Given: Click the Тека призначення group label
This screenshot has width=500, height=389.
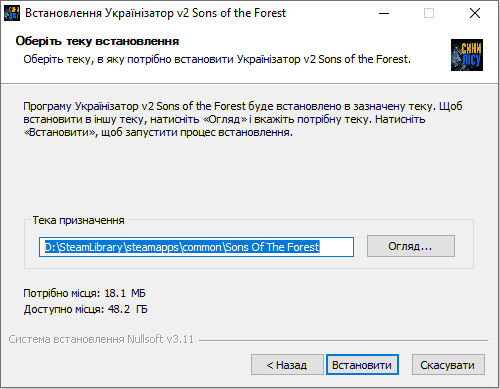Looking at the screenshot, I should point(78,220).
